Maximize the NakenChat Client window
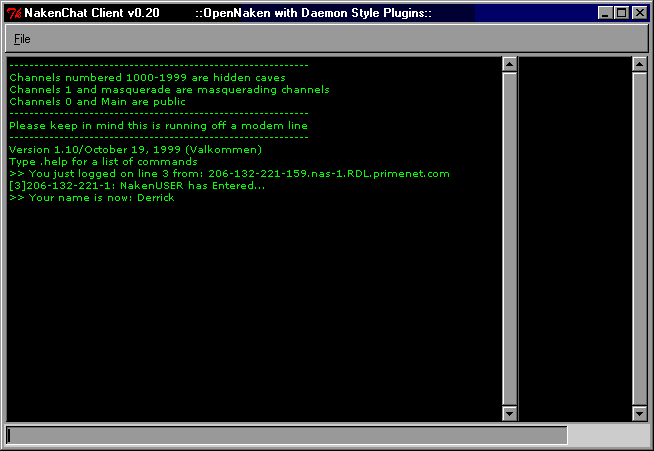This screenshot has height=451, width=654. click(621, 13)
